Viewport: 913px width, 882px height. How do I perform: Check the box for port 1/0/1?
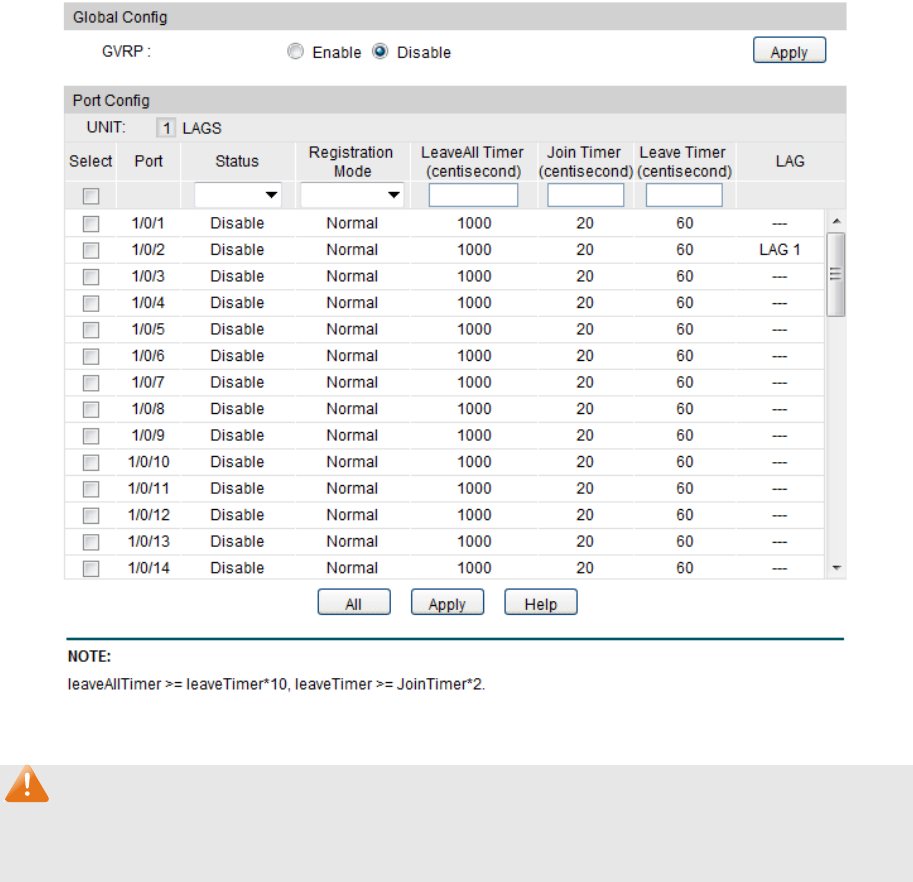click(x=91, y=224)
